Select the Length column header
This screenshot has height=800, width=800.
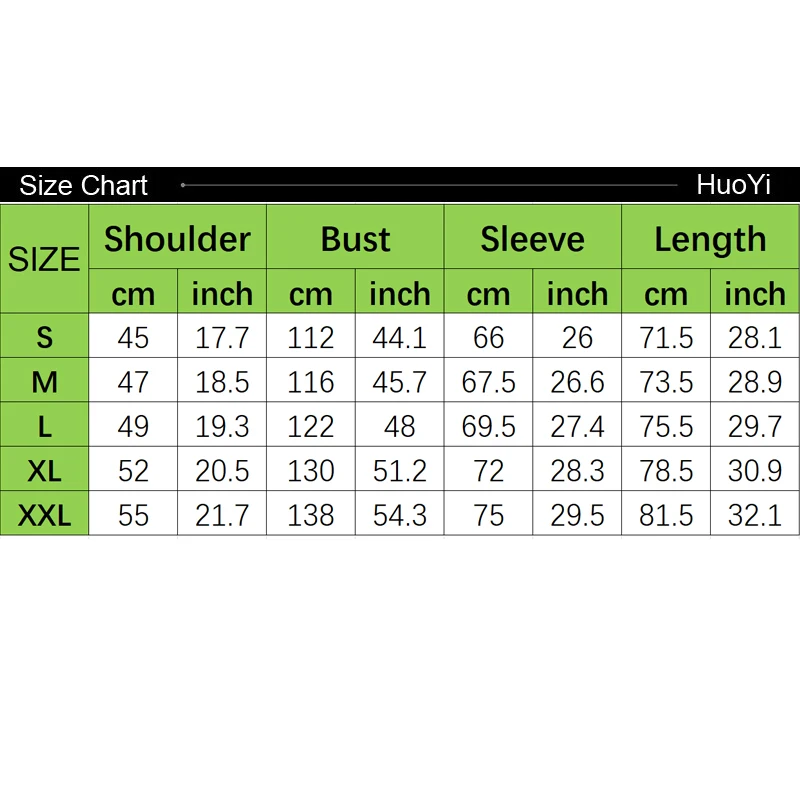click(x=710, y=239)
